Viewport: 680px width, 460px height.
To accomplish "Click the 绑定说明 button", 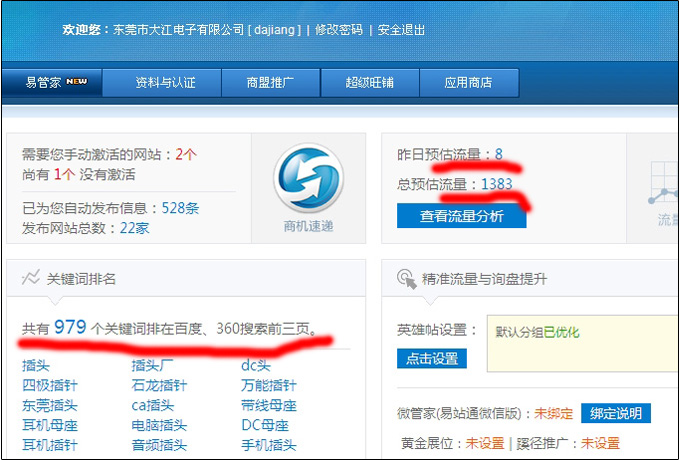I will 615,413.
